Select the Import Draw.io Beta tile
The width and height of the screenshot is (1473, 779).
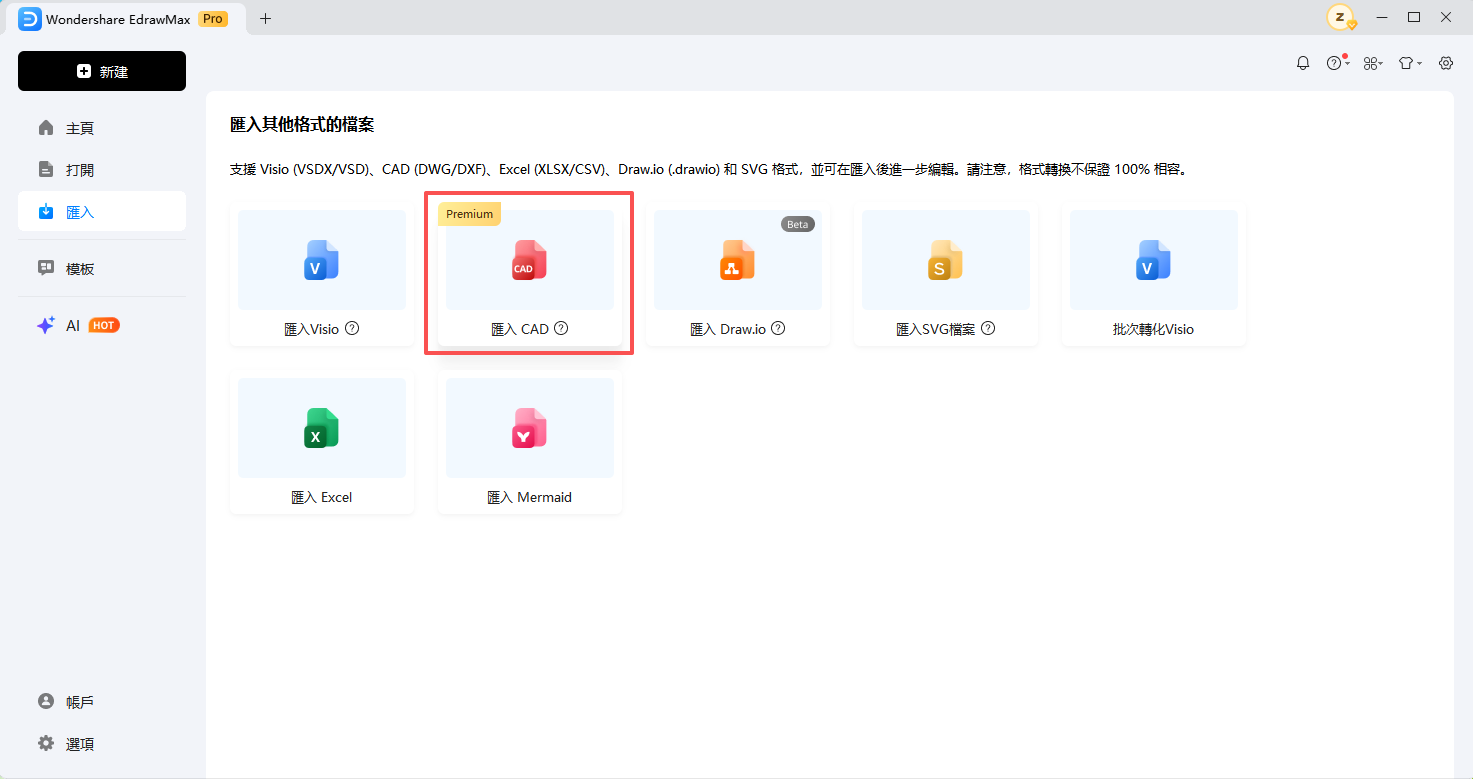tap(737, 260)
